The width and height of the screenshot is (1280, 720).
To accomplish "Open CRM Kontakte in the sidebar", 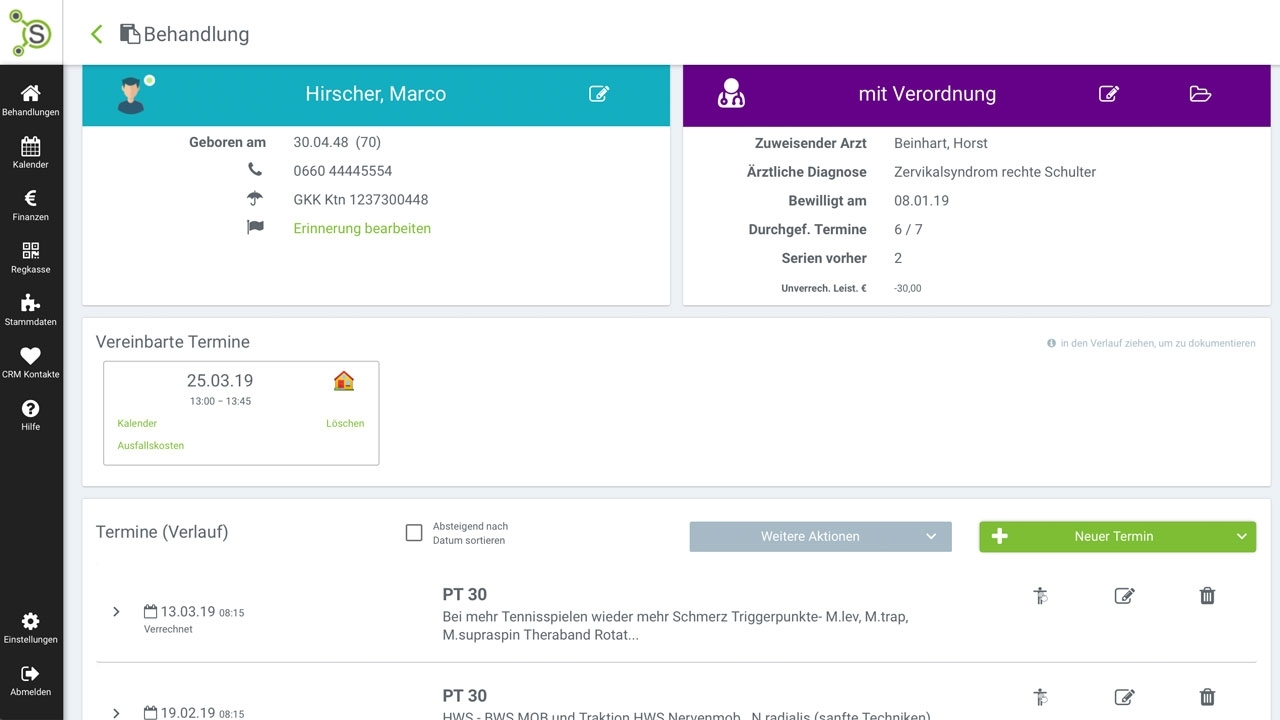I will (x=31, y=362).
